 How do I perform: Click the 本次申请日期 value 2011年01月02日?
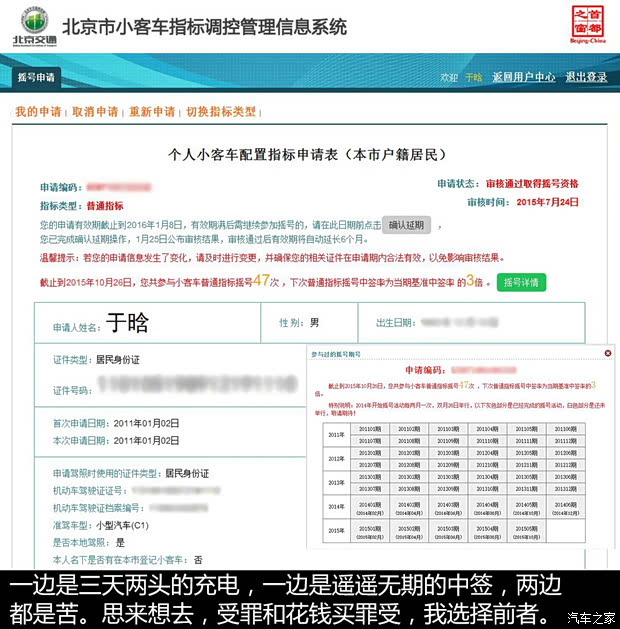tap(146, 440)
